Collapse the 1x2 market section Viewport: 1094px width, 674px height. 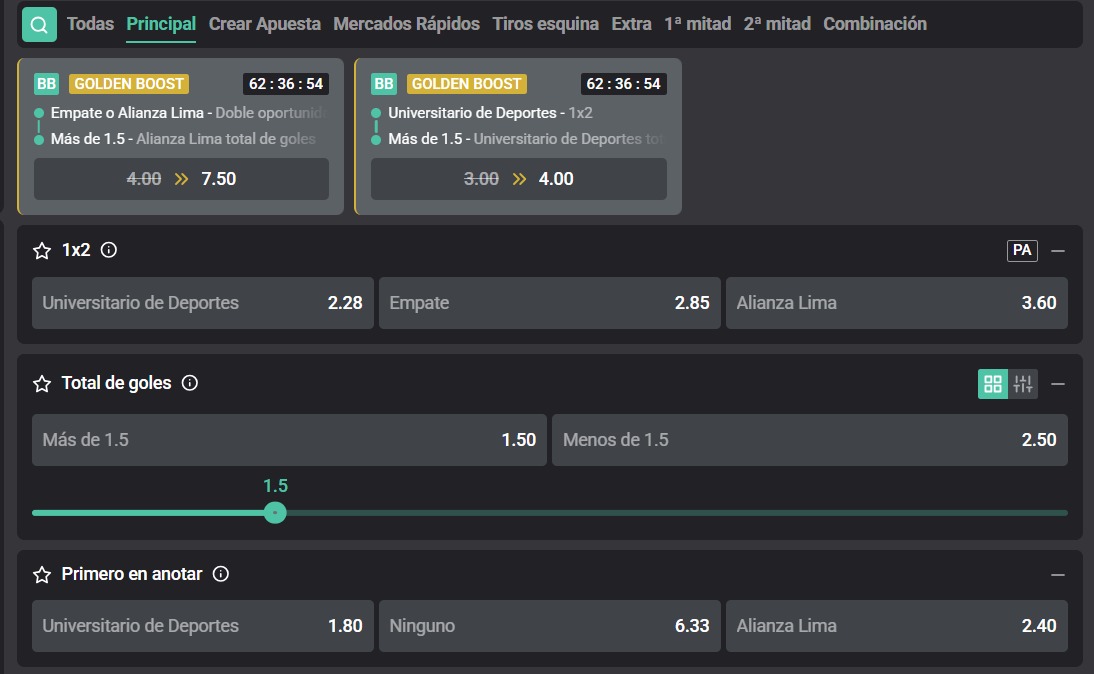coord(1058,250)
